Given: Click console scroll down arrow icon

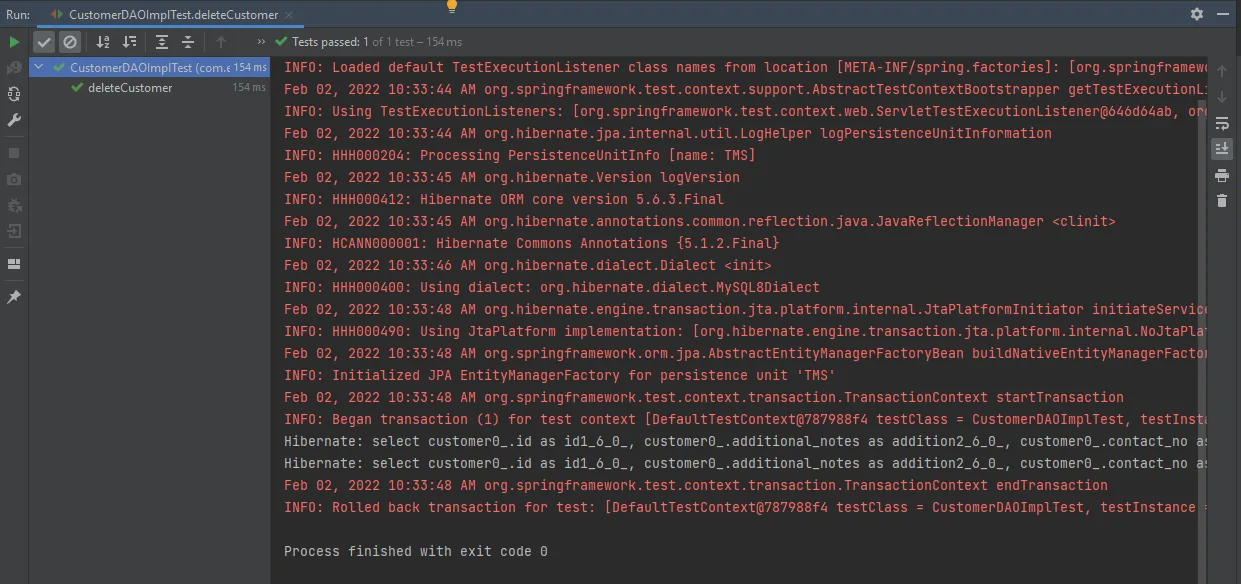Looking at the screenshot, I should tap(1222, 97).
